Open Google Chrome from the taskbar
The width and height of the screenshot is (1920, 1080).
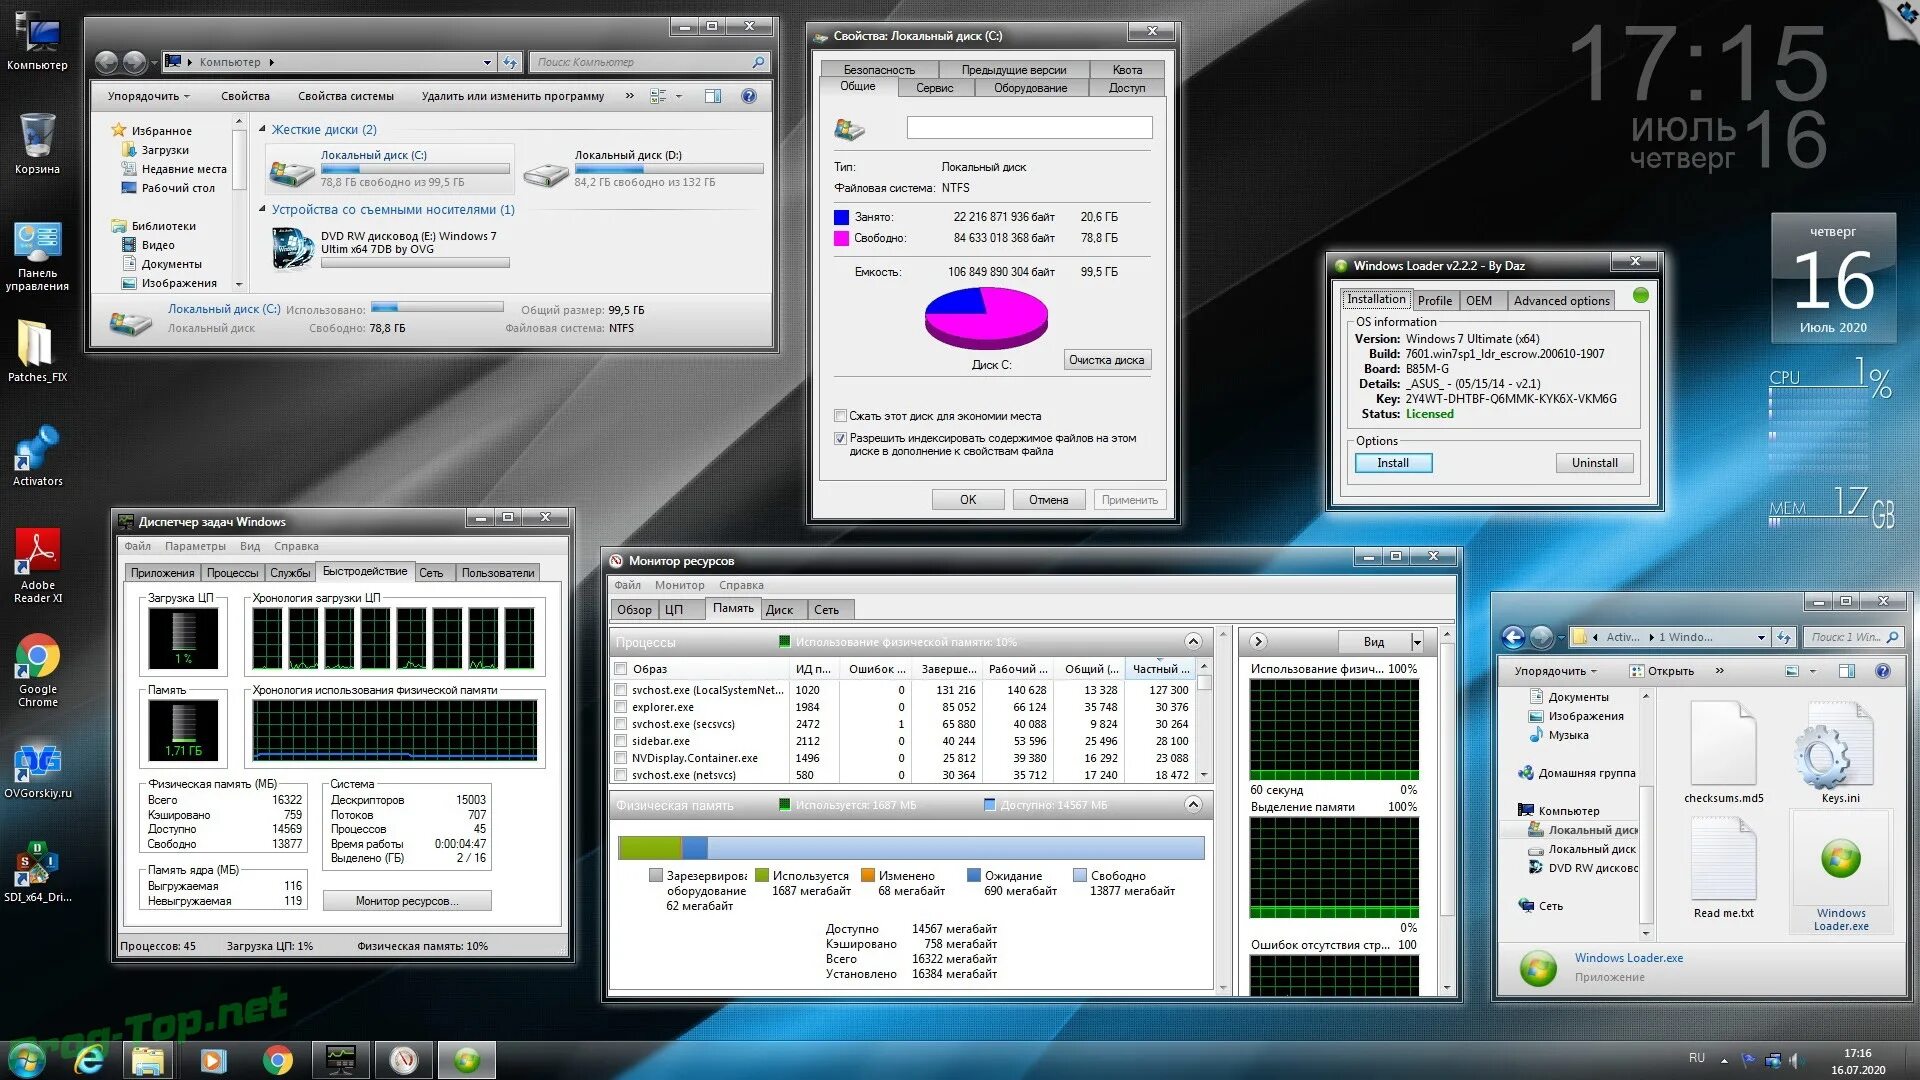(277, 1060)
